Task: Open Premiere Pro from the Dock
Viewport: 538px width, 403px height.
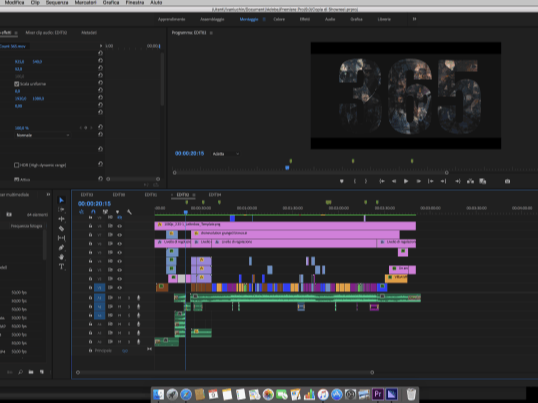Action: tap(378, 394)
